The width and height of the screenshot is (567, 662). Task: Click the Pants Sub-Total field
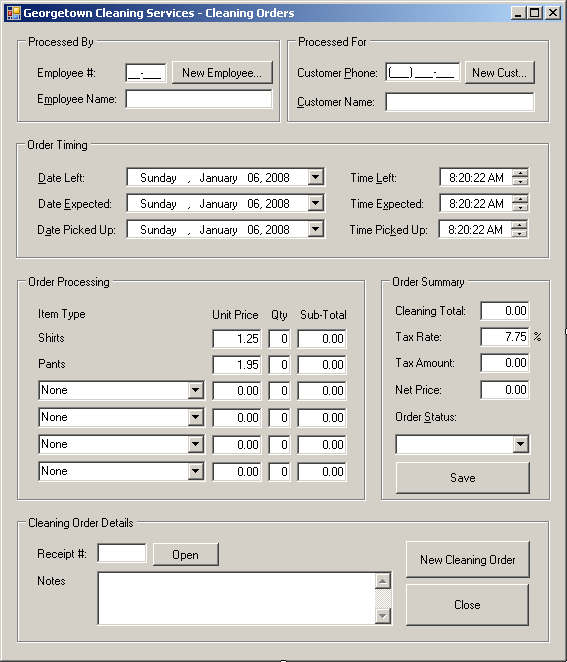(x=322, y=365)
